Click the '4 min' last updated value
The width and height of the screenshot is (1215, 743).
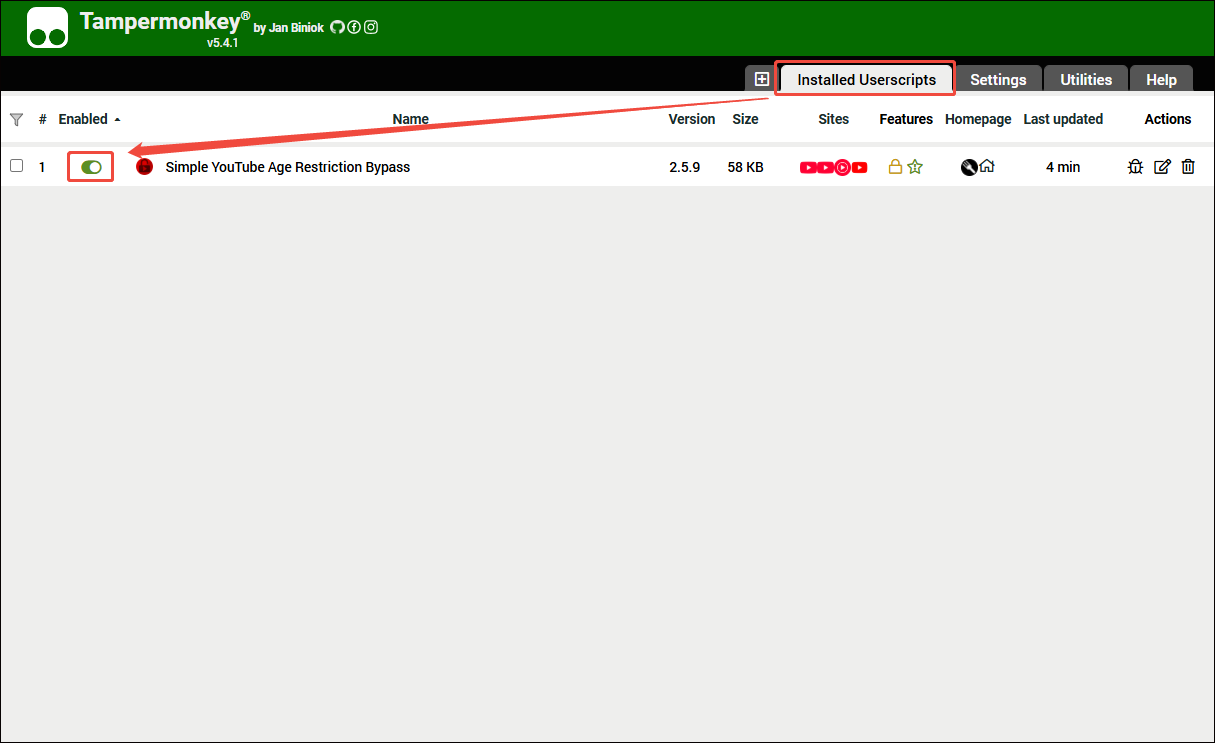tap(1063, 167)
